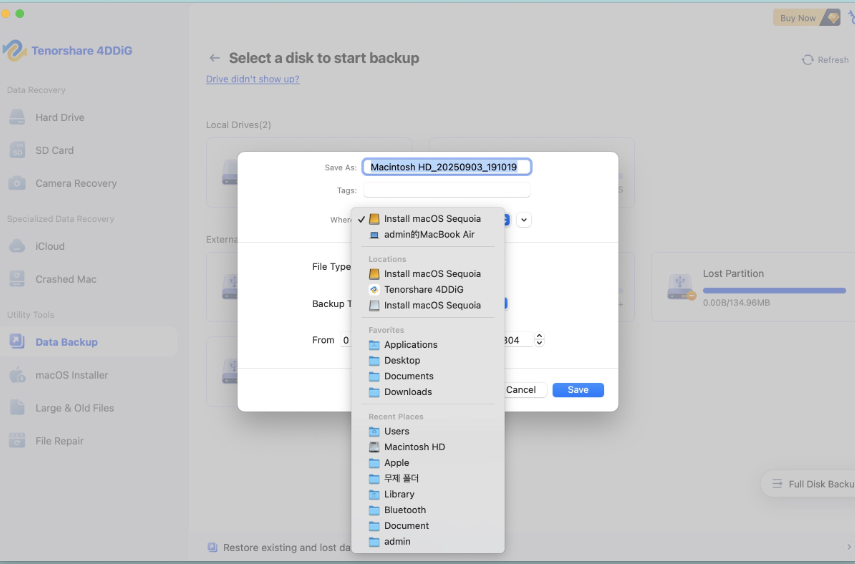Image resolution: width=855 pixels, height=564 pixels.
Task: Choose the Apple folder in recent places
Action: coord(428,463)
